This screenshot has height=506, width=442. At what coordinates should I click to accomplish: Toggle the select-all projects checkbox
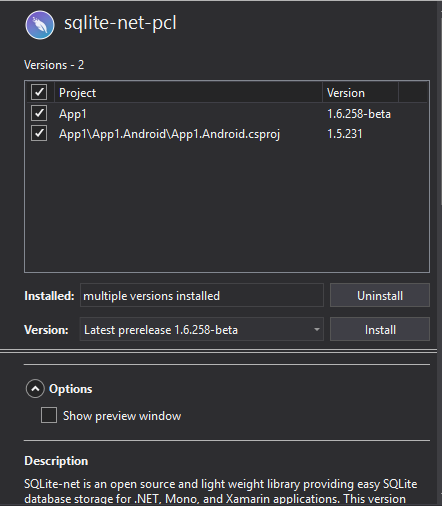click(x=39, y=92)
